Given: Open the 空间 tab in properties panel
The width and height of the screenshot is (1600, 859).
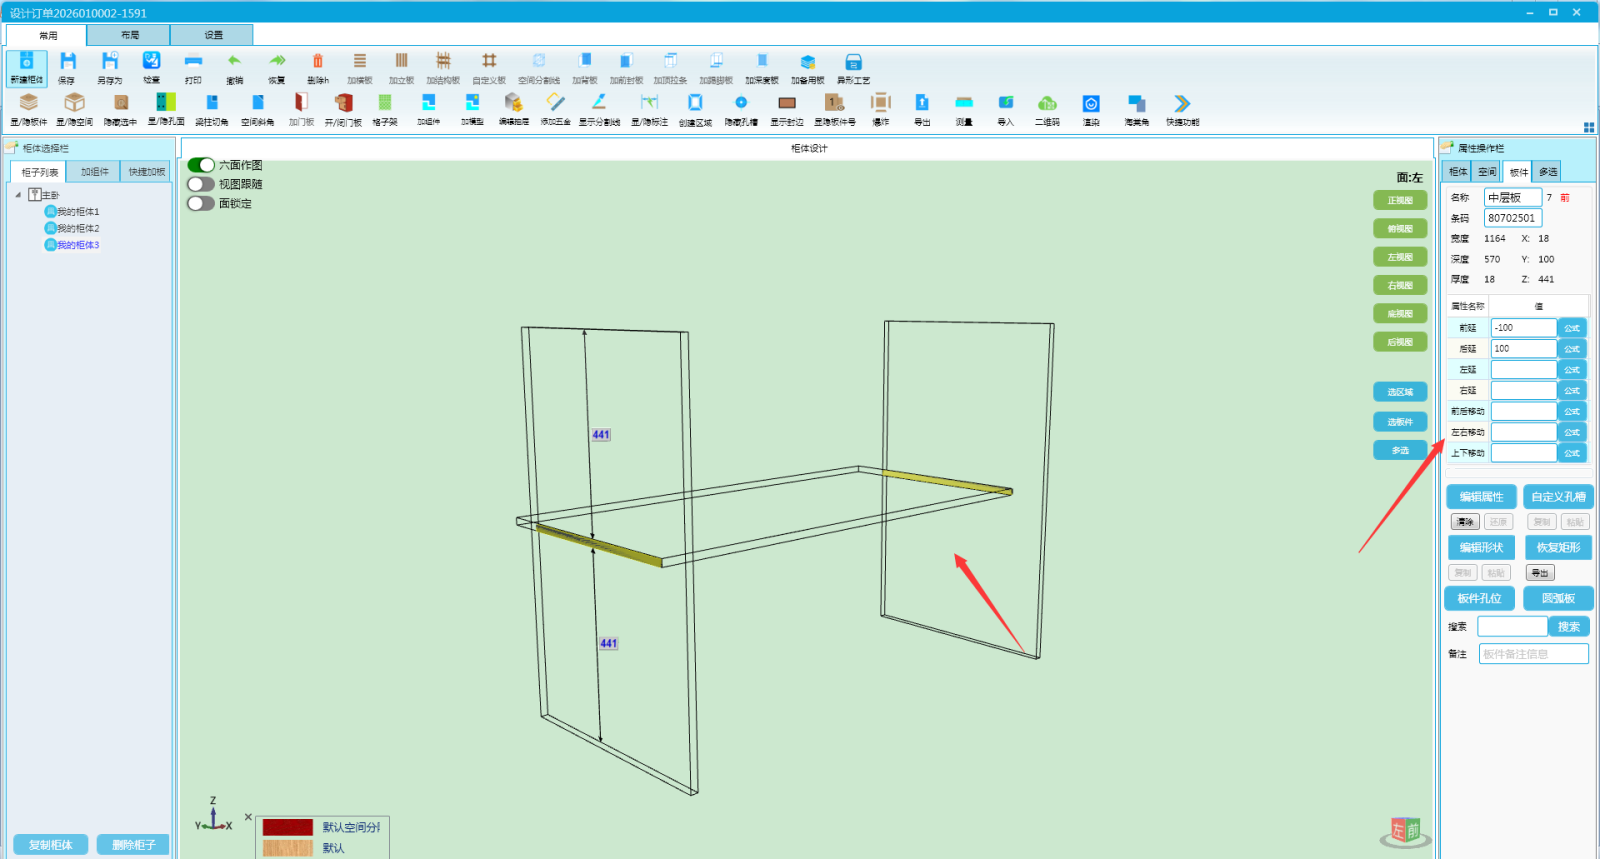Looking at the screenshot, I should point(1488,172).
